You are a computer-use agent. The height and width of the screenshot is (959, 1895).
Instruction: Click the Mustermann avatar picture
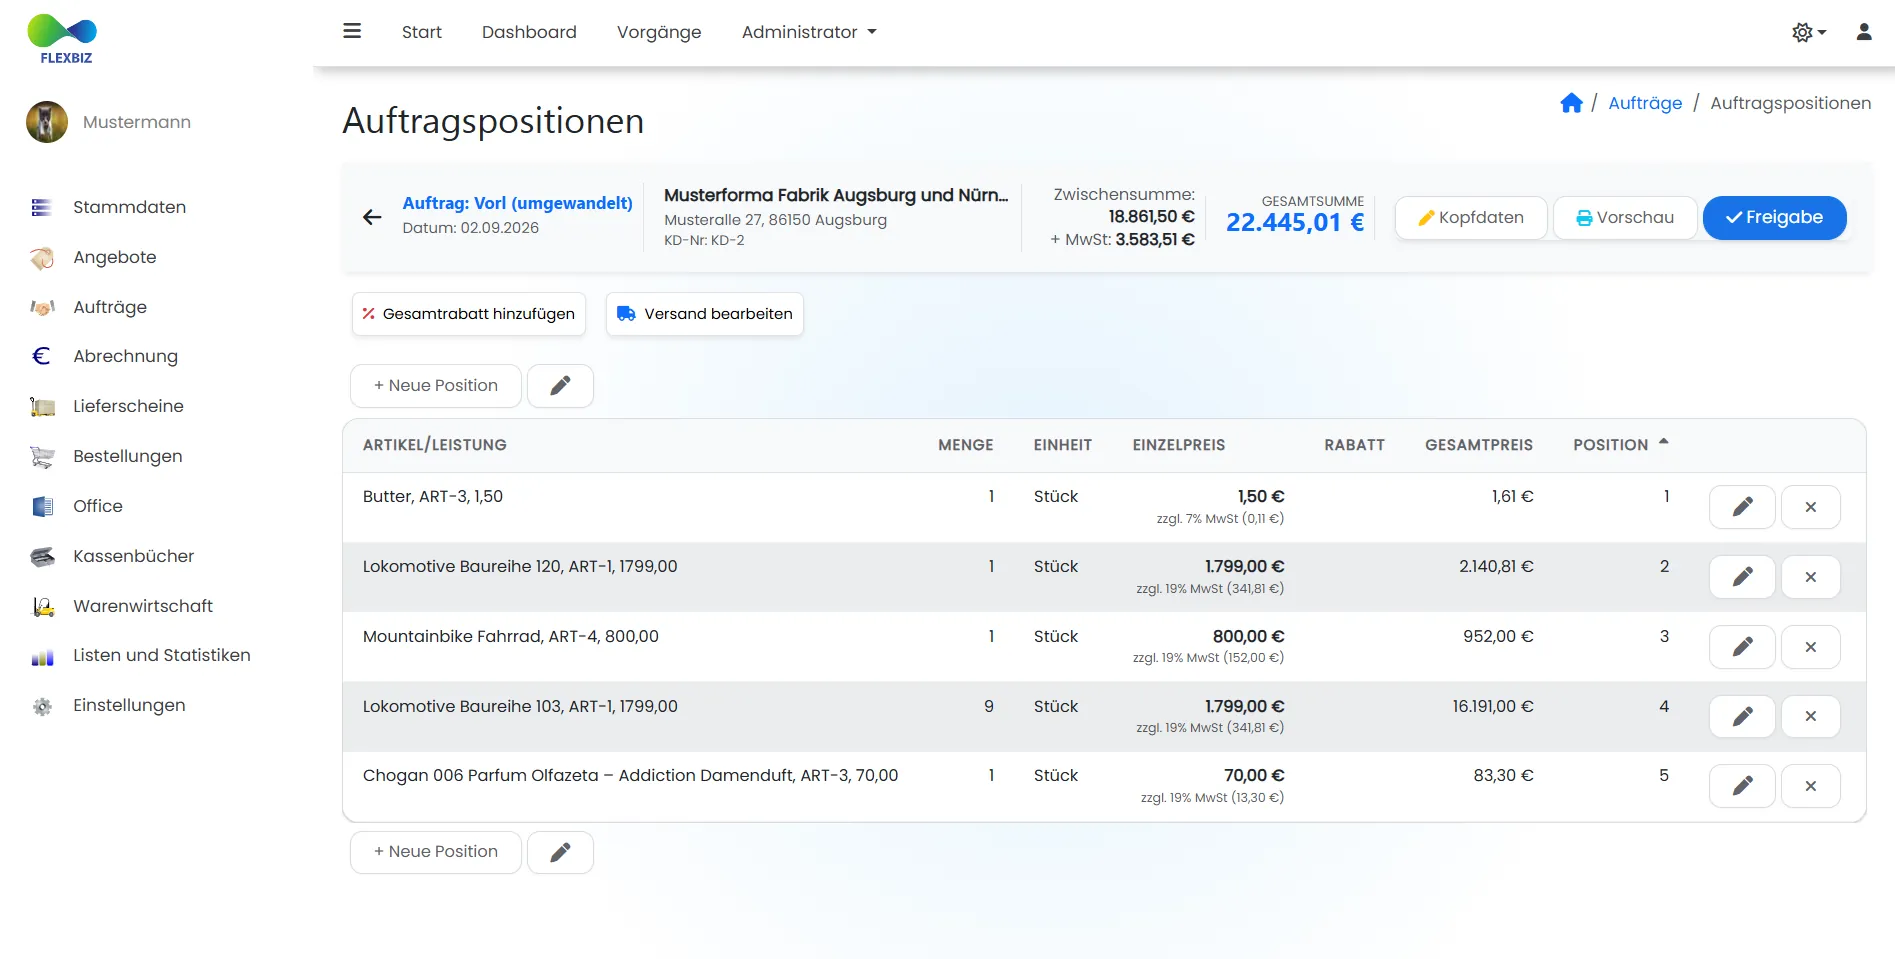[47, 122]
